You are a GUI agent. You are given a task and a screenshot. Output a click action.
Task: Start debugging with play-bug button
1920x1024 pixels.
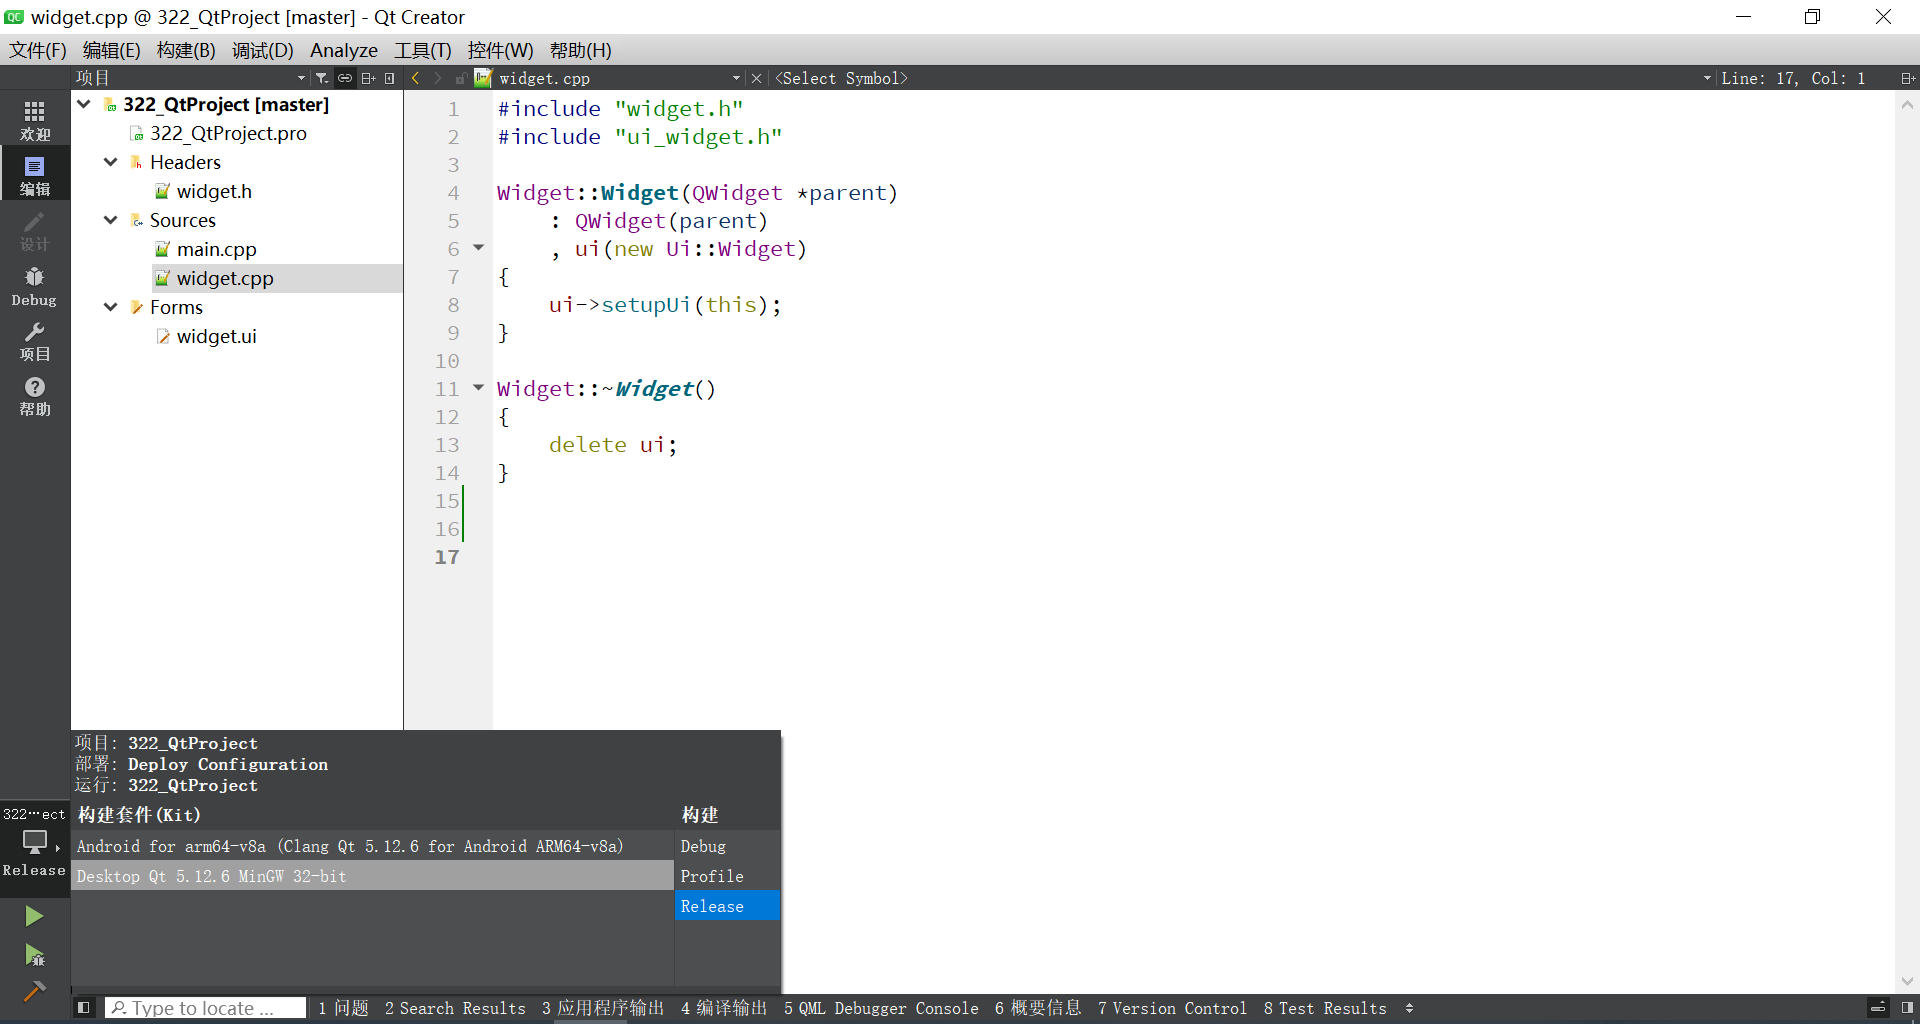(x=34, y=955)
